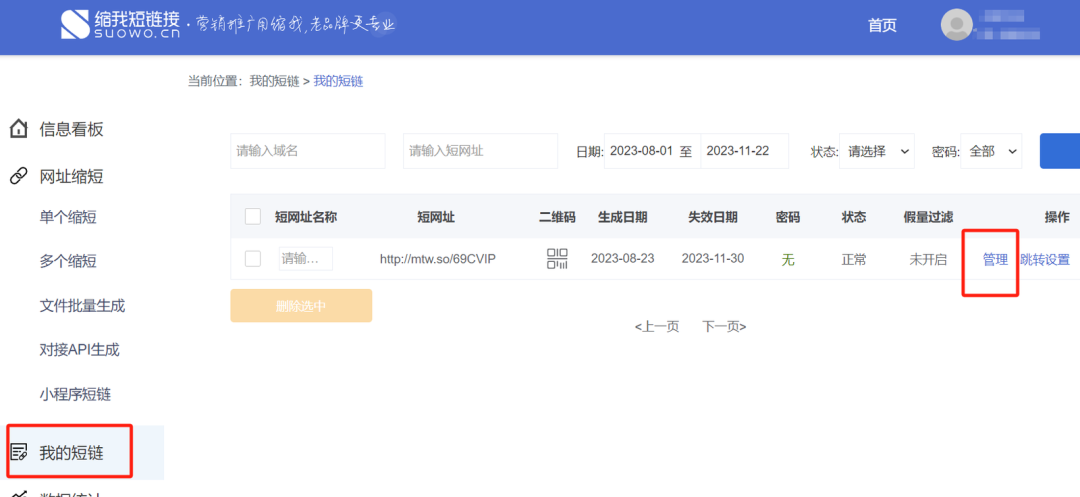Click the 请输入域名 input field

coord(307,151)
